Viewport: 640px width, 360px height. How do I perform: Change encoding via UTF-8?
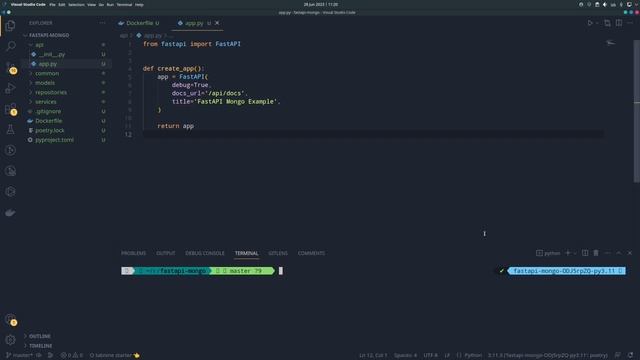(430, 356)
